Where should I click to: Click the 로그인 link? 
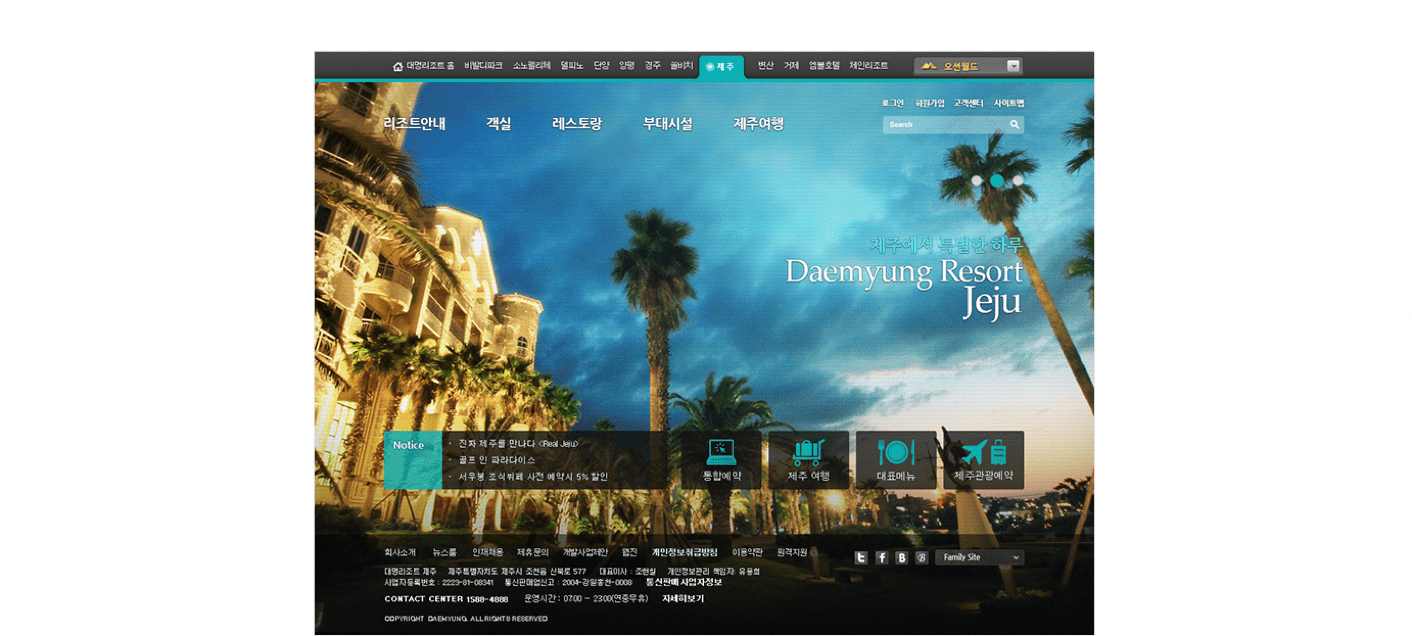pos(892,103)
